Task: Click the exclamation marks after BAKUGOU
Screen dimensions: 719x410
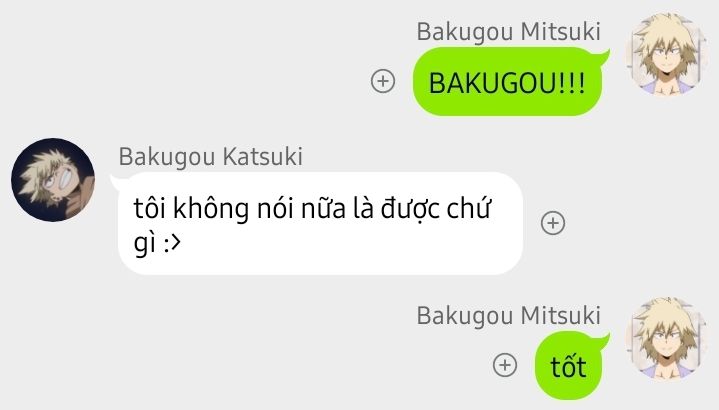Action: click(x=572, y=83)
